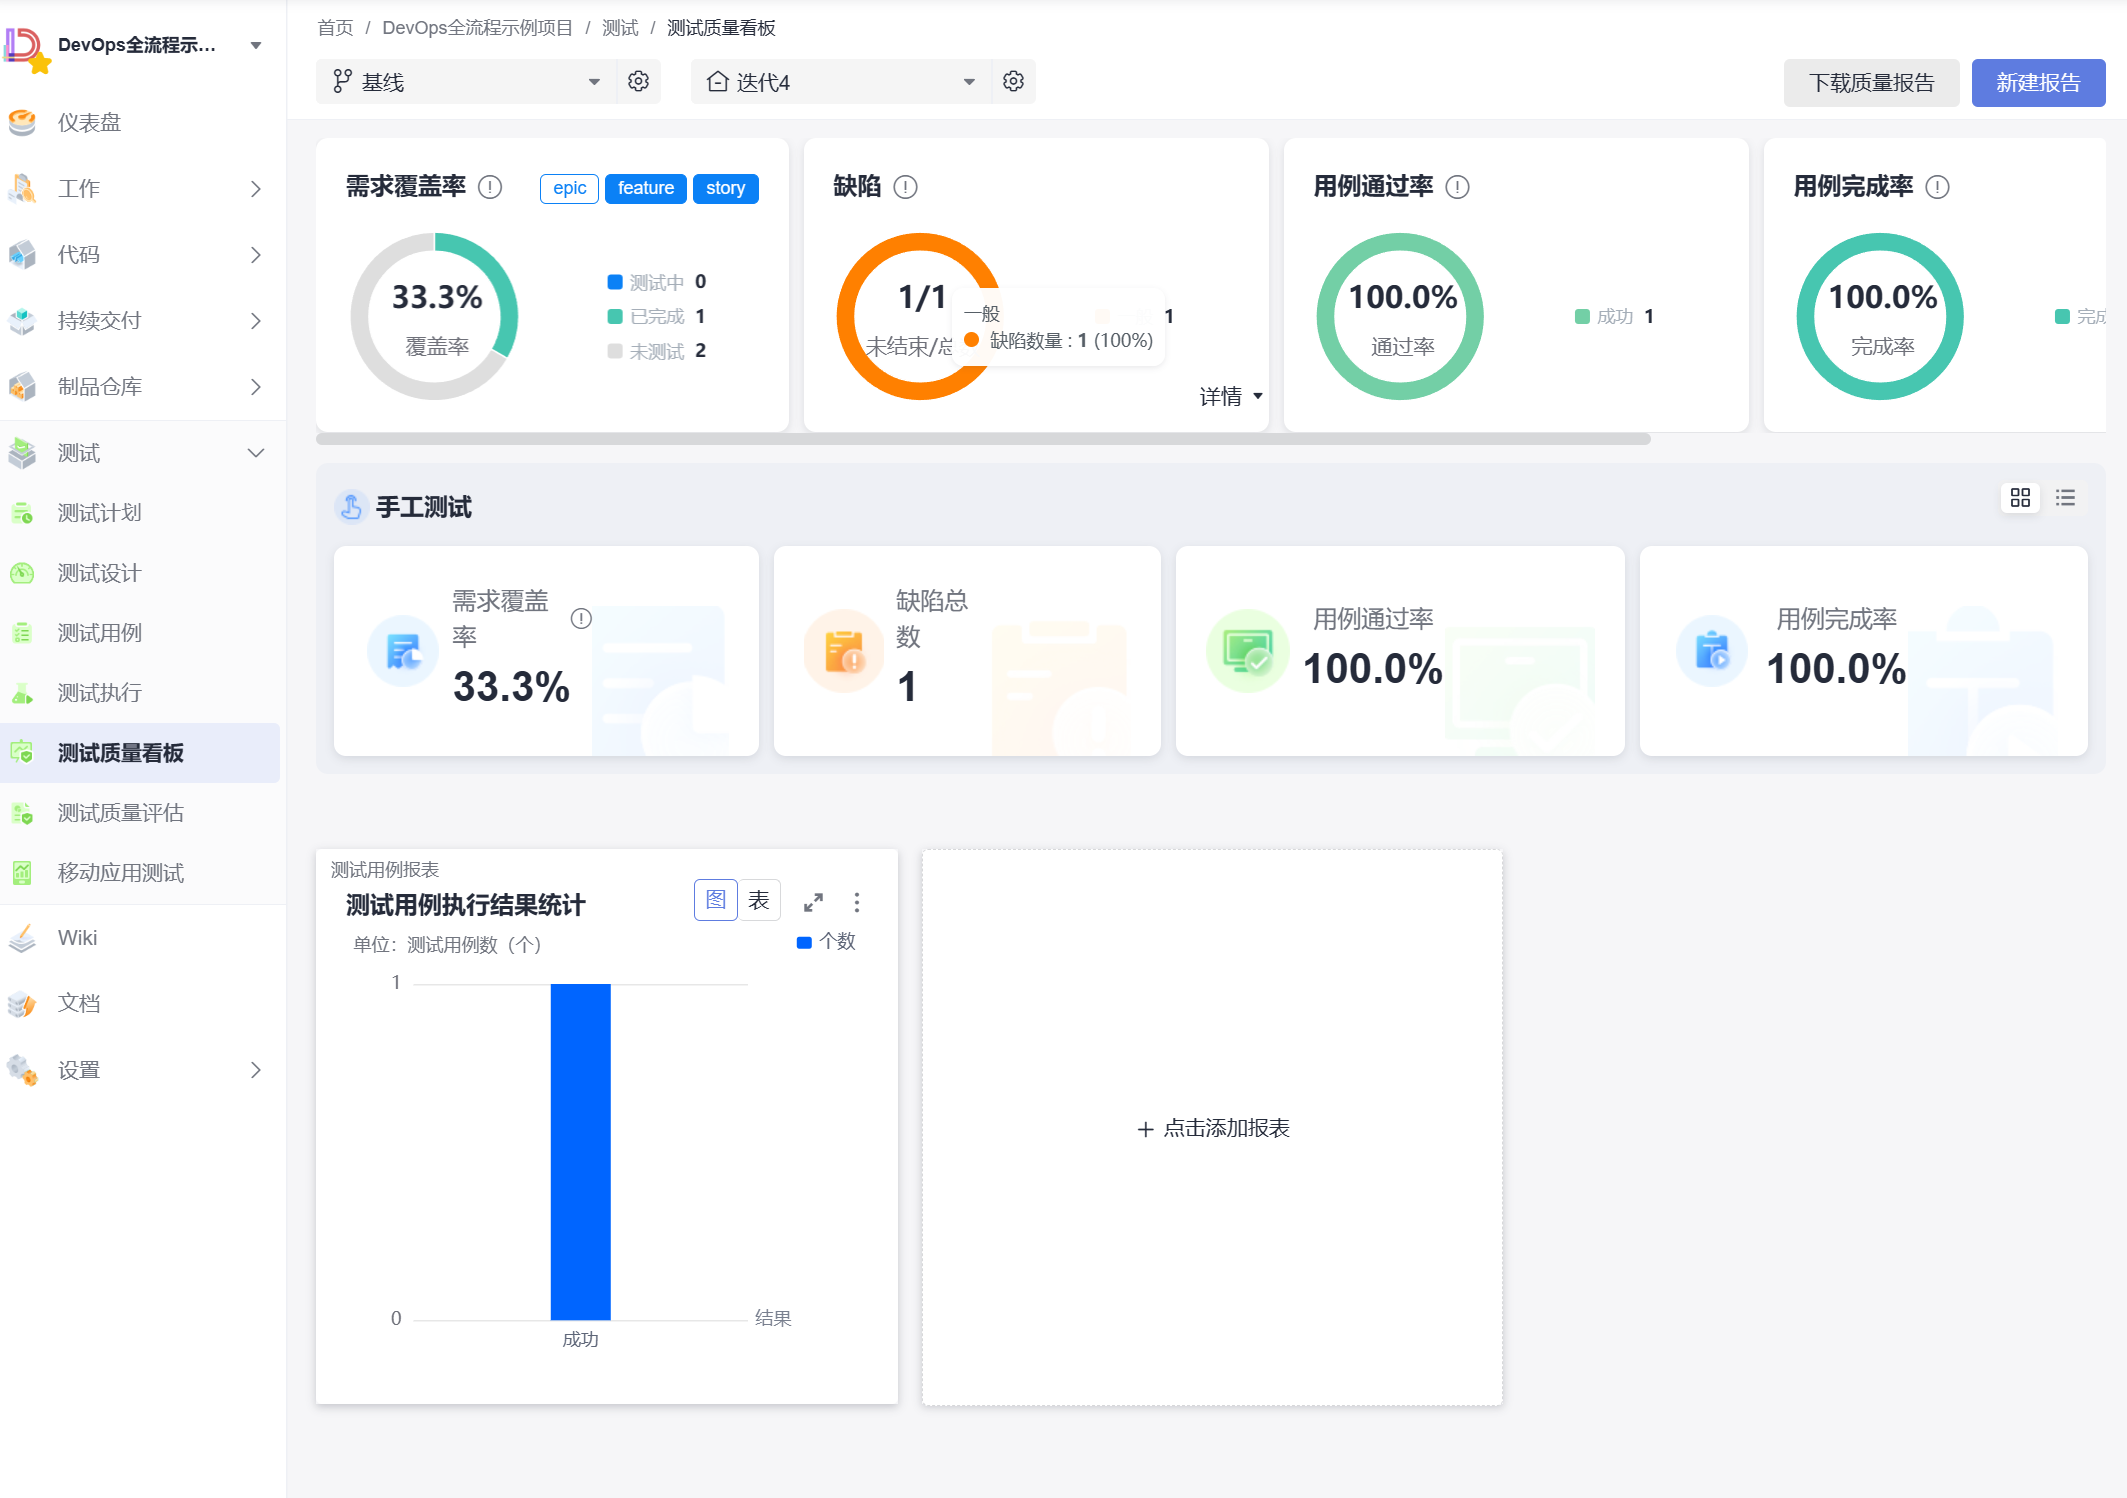Image resolution: width=2127 pixels, height=1498 pixels.
Task: Open settings gear next to 基线 selector
Action: tap(638, 81)
